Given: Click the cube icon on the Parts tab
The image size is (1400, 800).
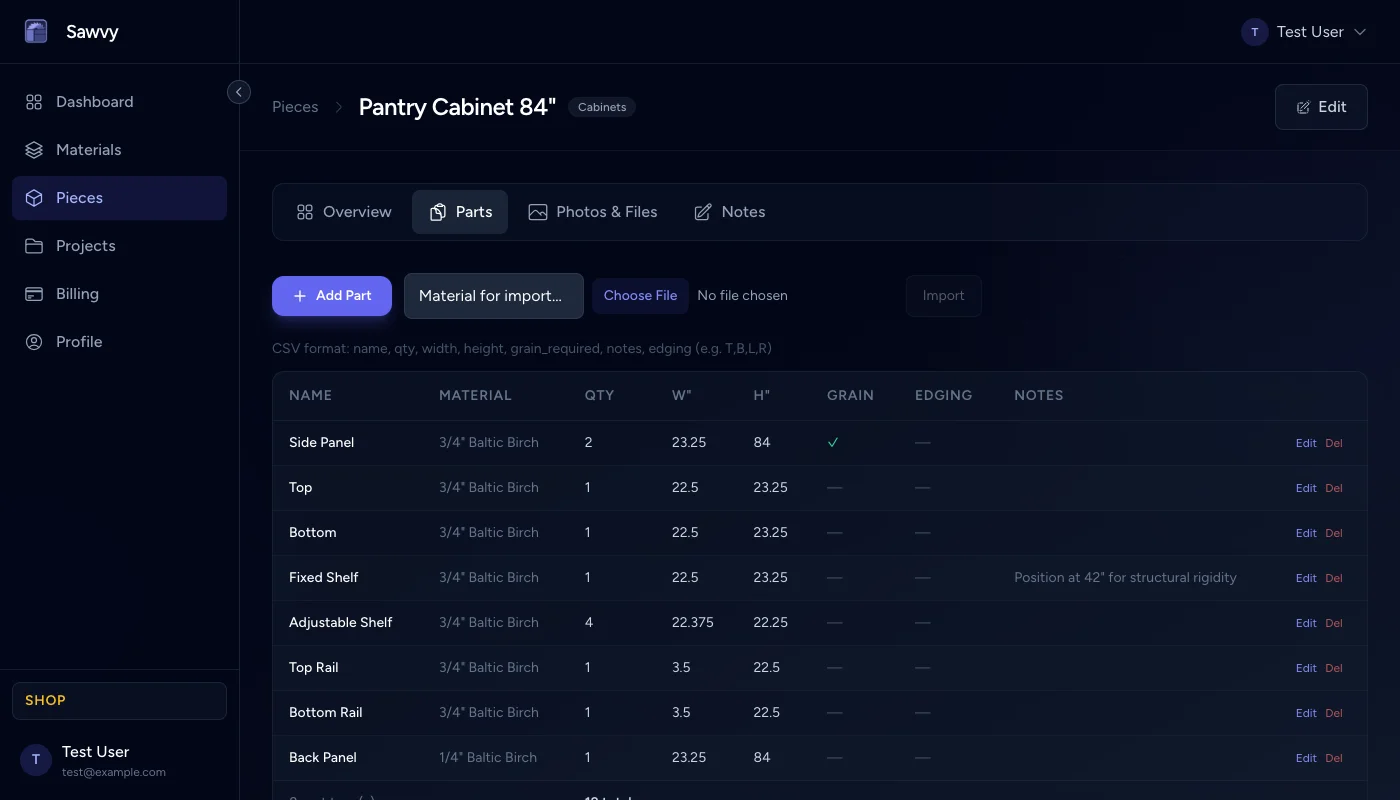Looking at the screenshot, I should [x=437, y=211].
